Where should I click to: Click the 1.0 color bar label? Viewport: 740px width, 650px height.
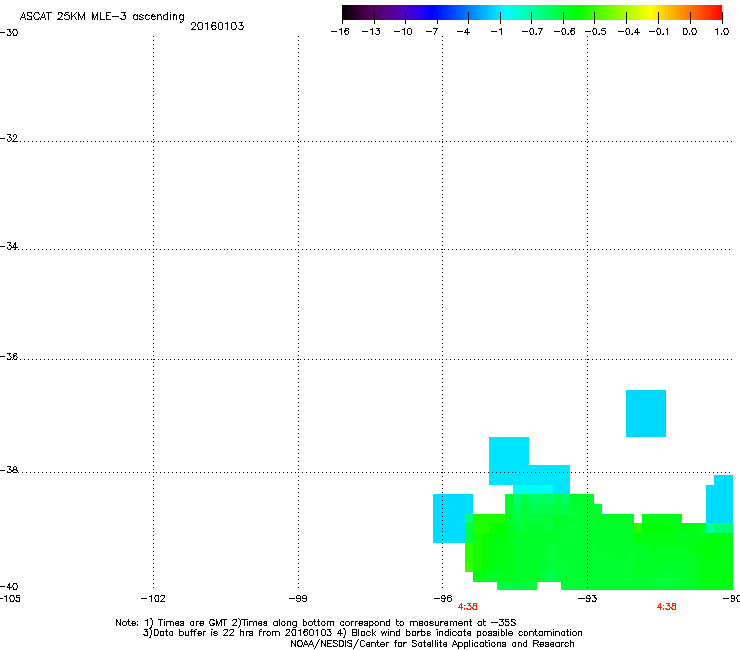(x=722, y=32)
